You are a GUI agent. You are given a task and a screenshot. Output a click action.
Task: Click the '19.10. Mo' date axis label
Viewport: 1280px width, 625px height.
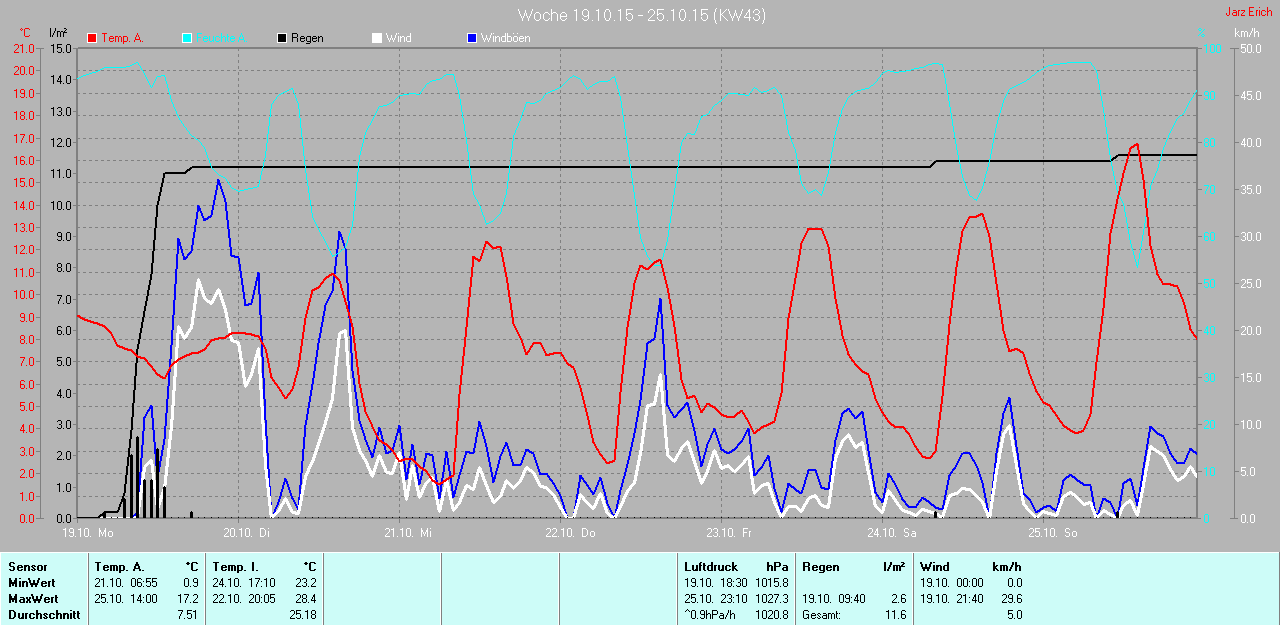click(87, 533)
